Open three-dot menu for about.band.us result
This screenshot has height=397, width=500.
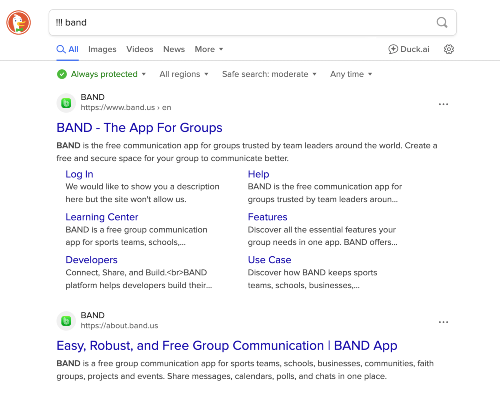pos(443,322)
